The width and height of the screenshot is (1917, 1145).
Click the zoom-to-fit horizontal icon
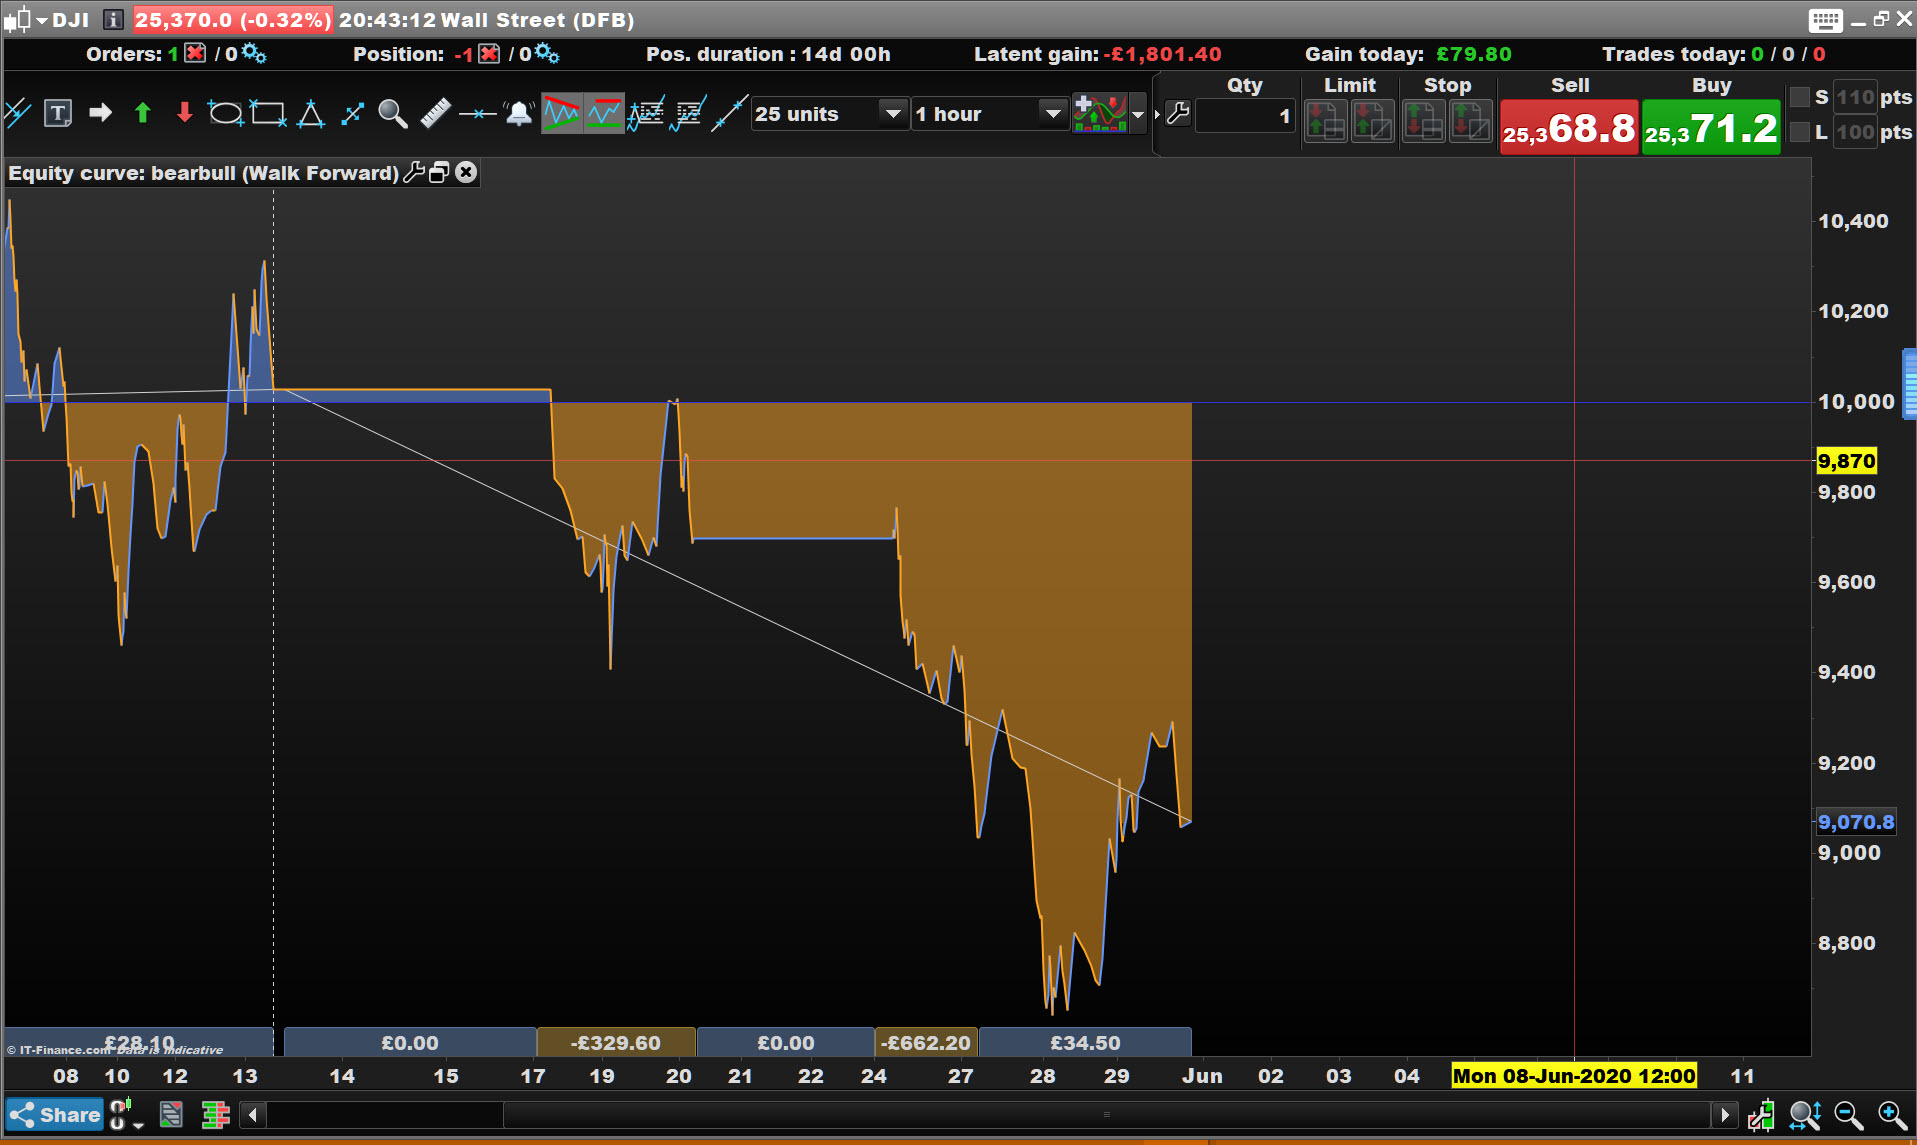tap(1805, 1114)
